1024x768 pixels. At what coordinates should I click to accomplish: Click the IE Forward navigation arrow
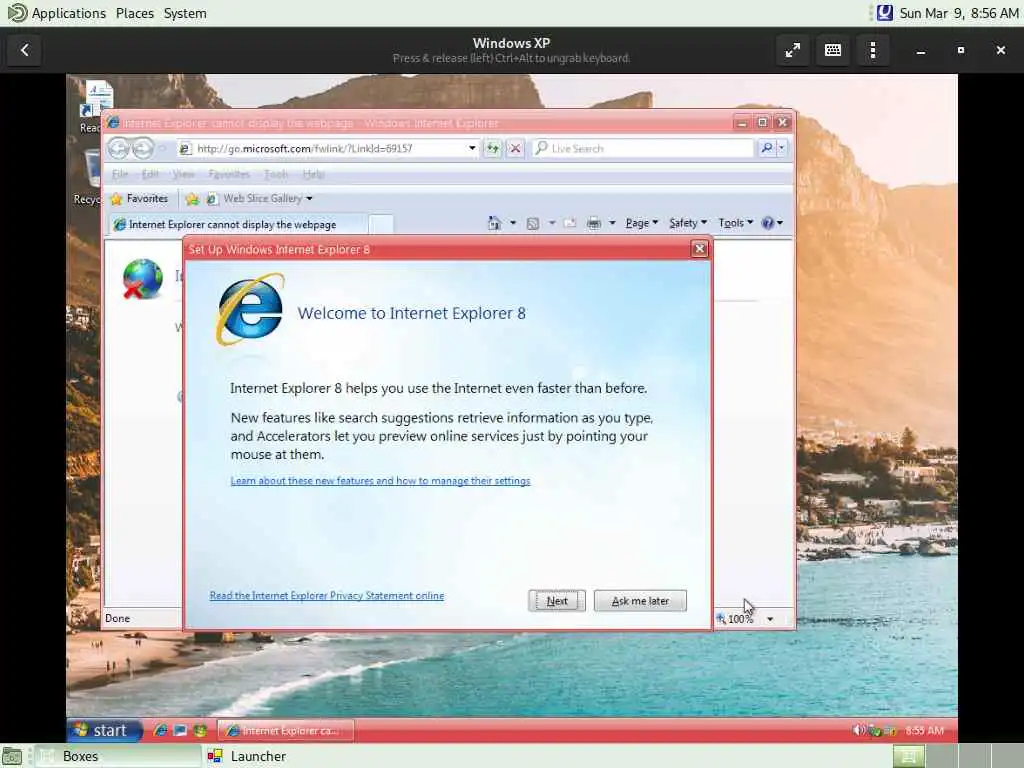click(143, 148)
